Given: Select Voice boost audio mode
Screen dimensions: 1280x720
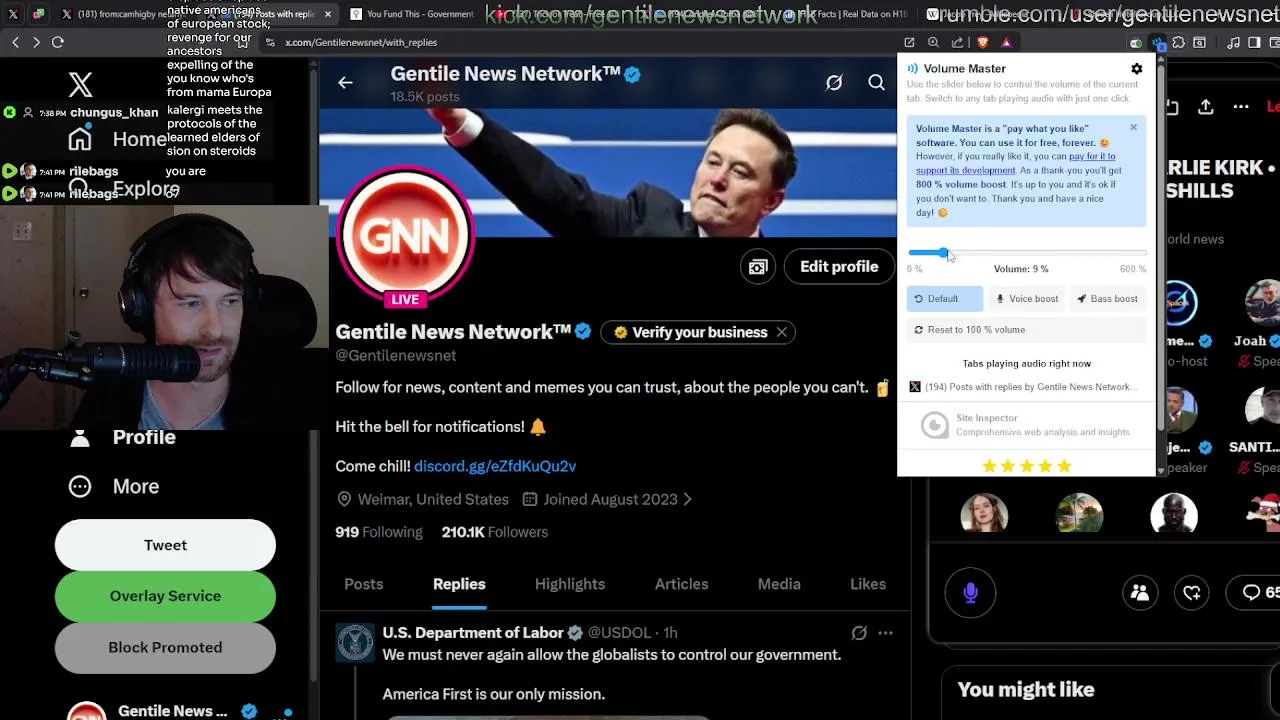Looking at the screenshot, I should 1026,299.
